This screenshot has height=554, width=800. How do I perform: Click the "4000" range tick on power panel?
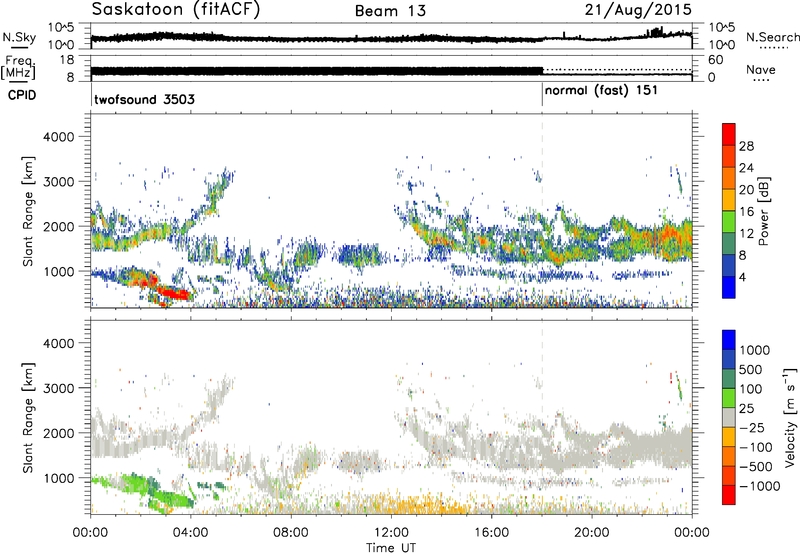(x=59, y=137)
